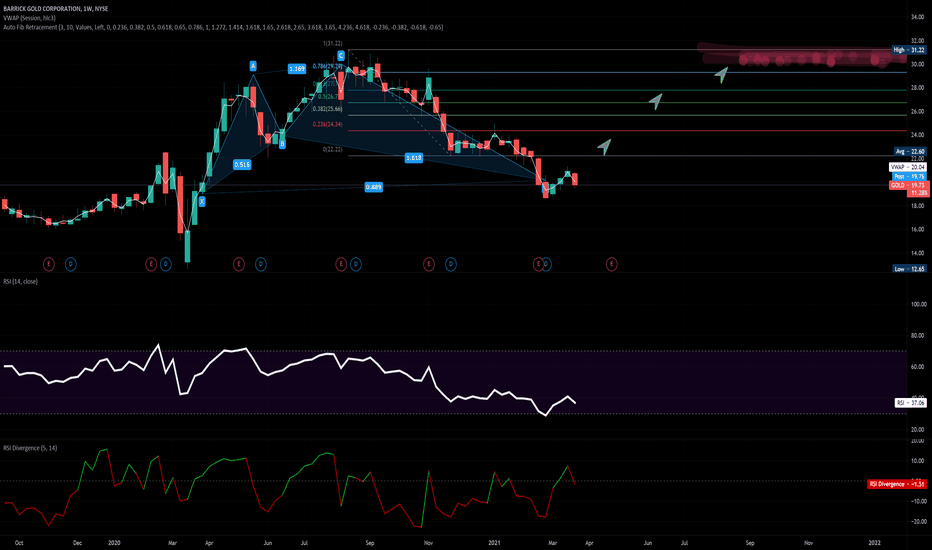Select the harmonic pattern point A label
Viewport: 932px width, 550px height.
tap(253, 65)
